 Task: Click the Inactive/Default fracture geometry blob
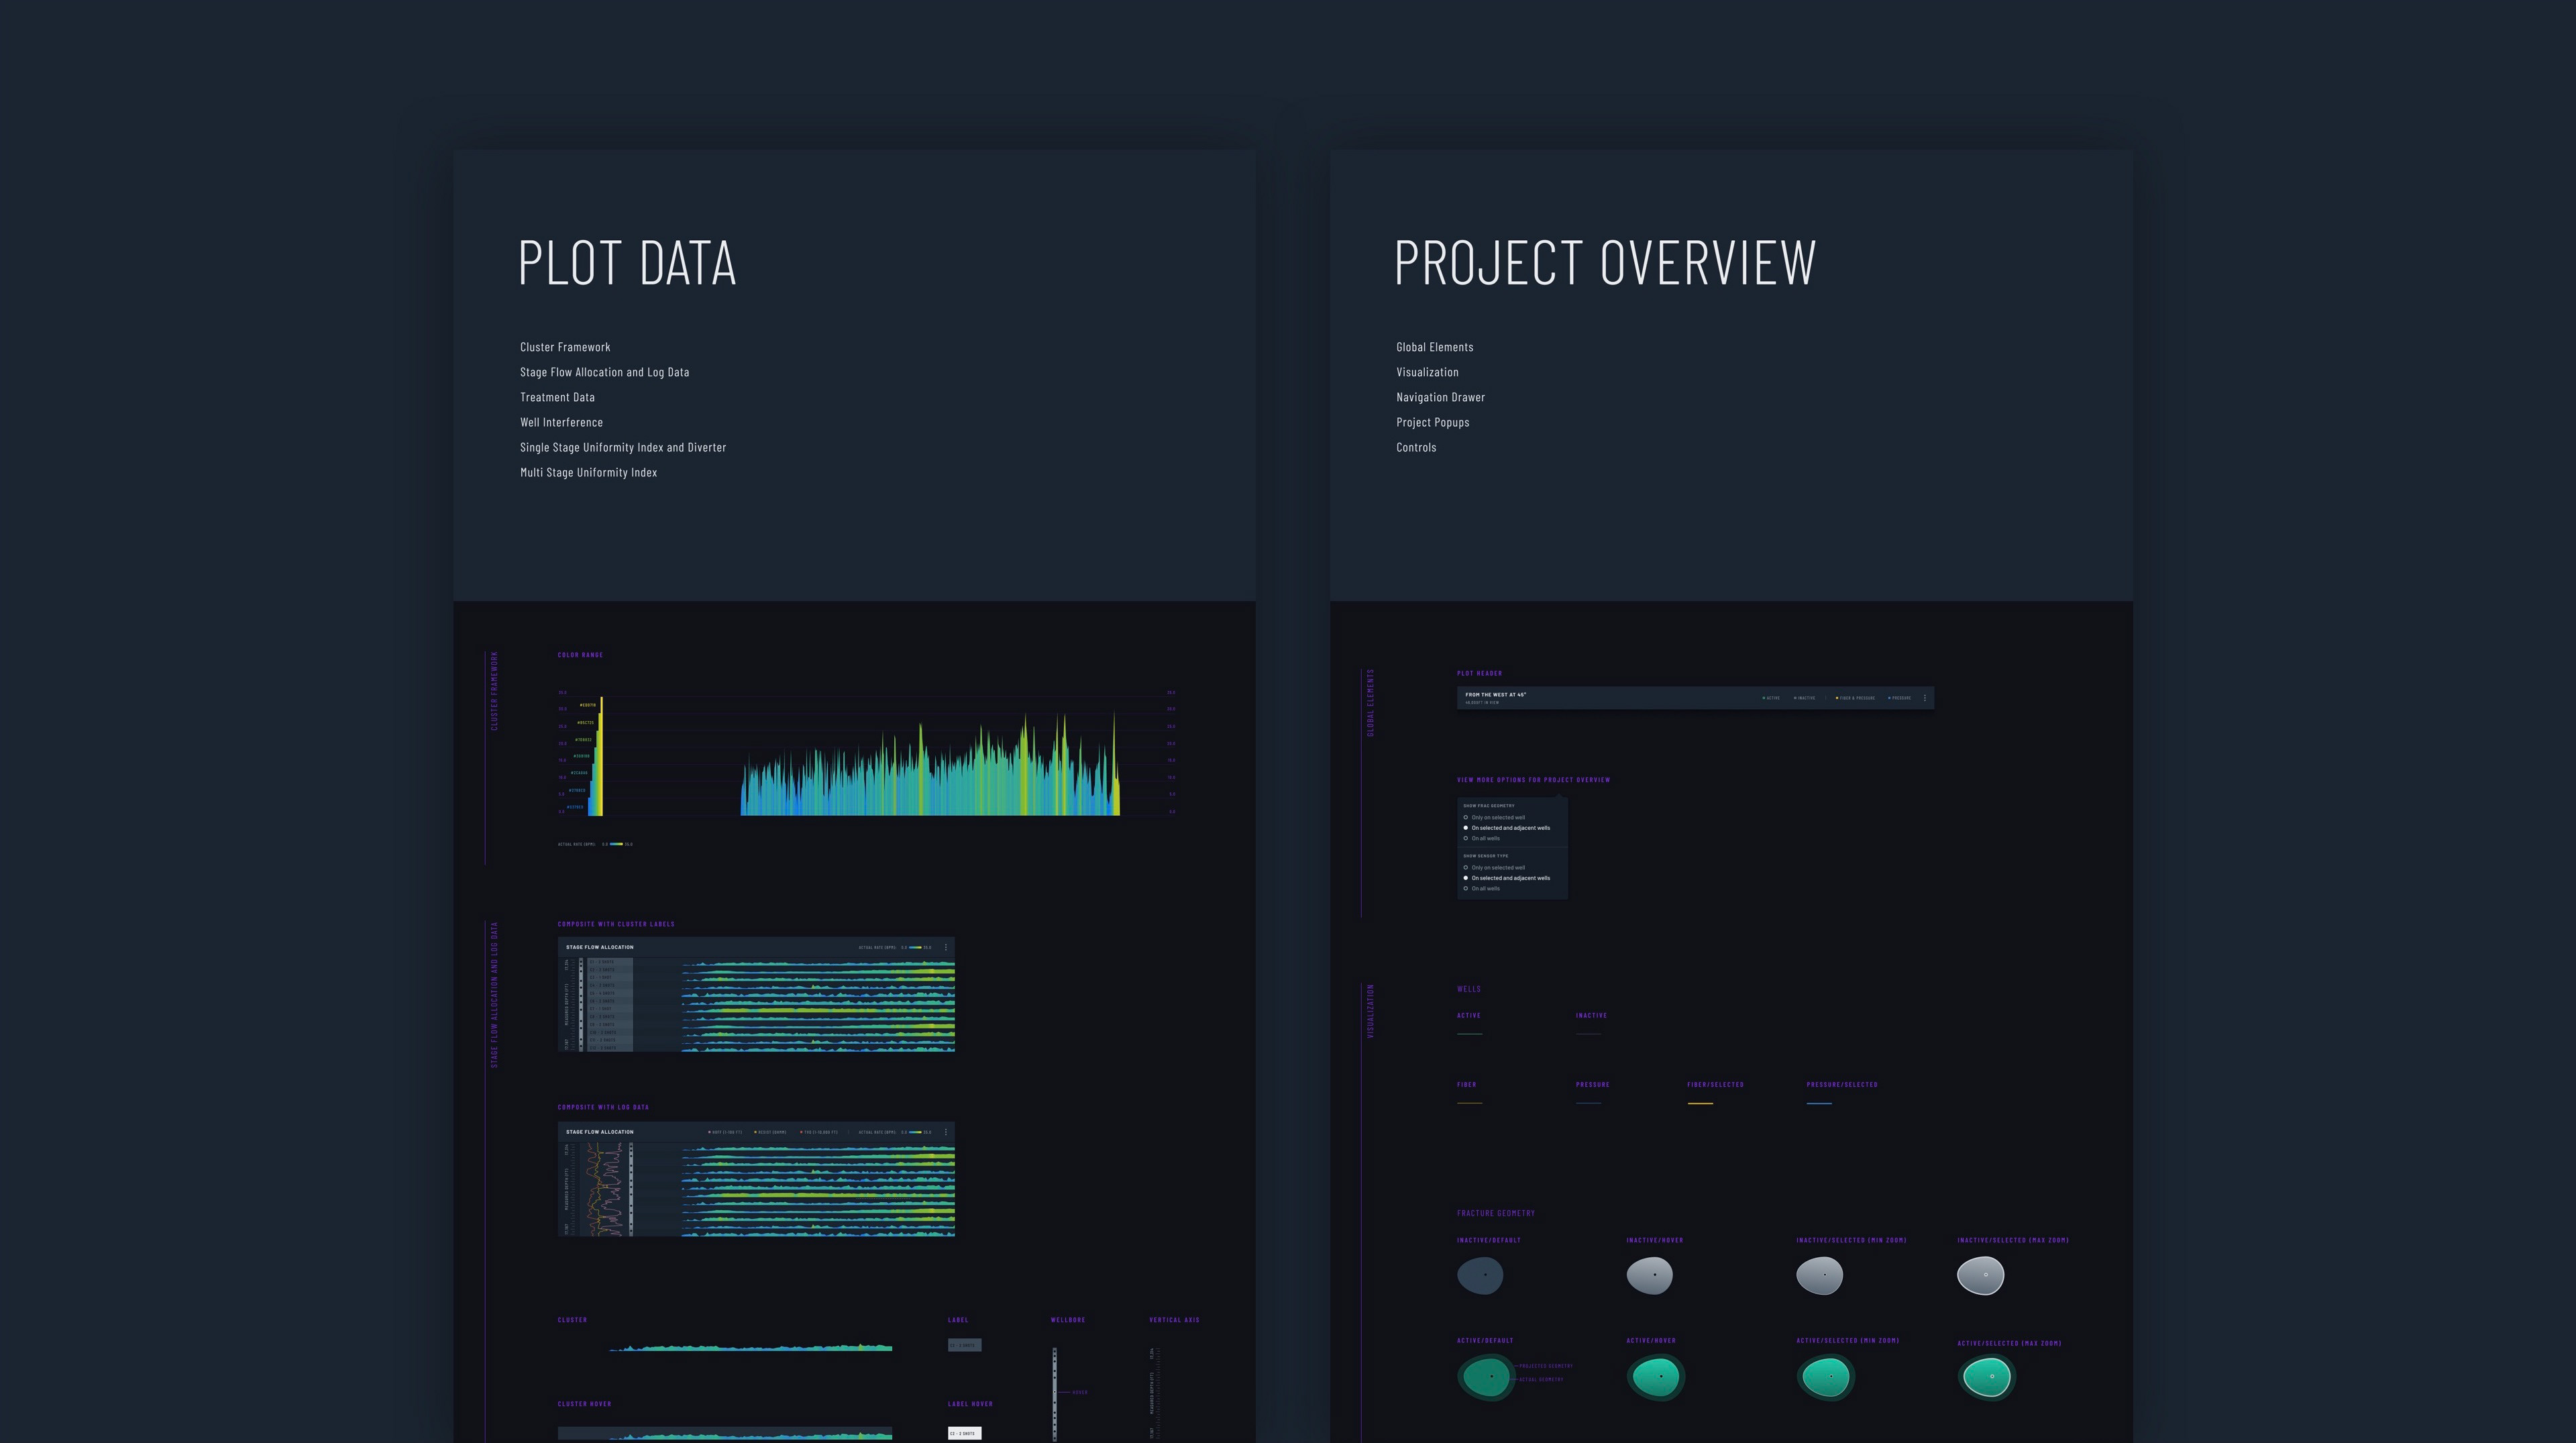coord(1480,1276)
